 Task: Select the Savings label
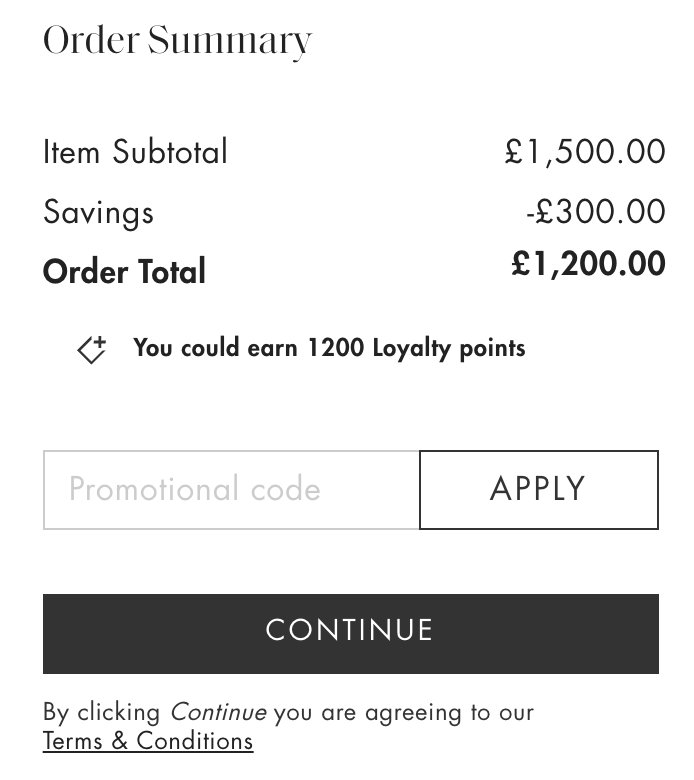pos(98,212)
